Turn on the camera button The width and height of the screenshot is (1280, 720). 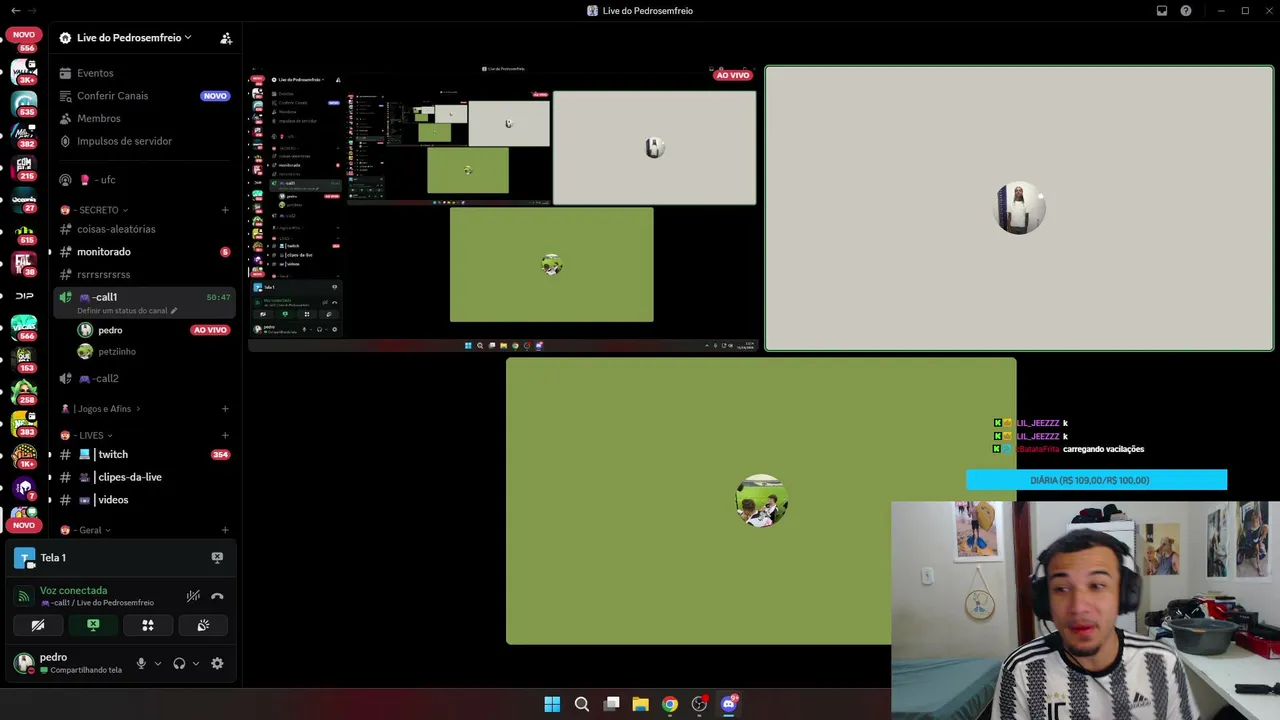tap(38, 625)
